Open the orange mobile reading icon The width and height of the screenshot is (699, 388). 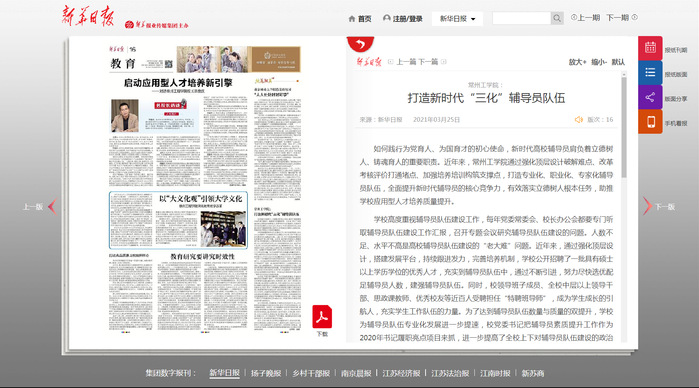(650, 121)
